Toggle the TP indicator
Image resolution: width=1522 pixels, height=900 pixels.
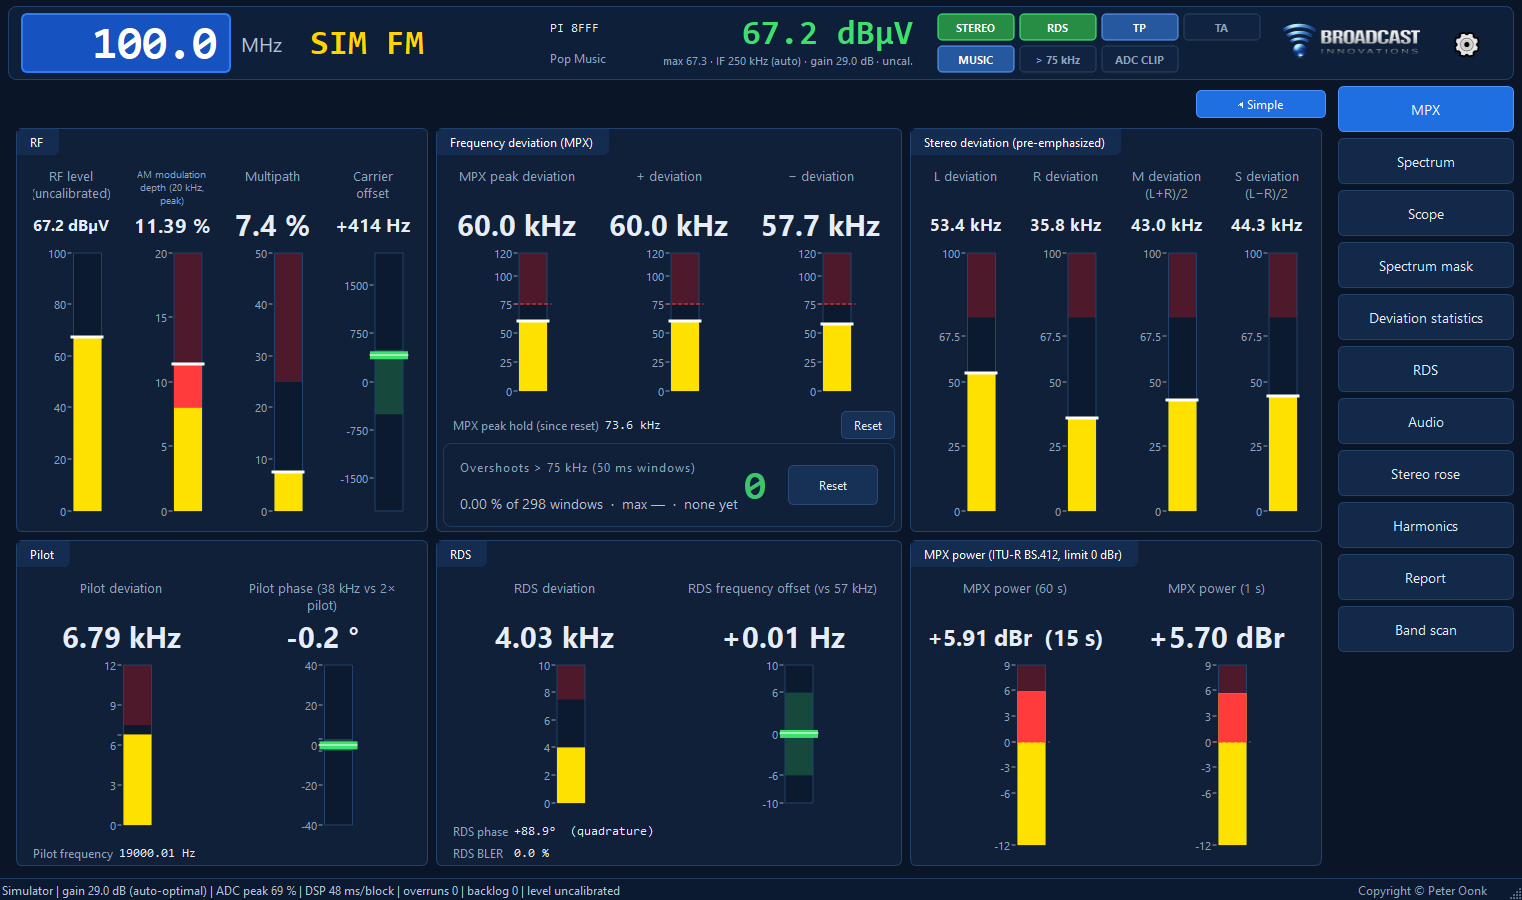(1139, 28)
